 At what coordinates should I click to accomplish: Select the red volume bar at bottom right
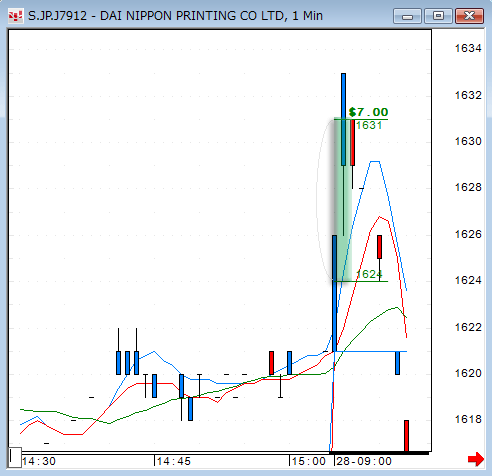pyautogui.click(x=406, y=436)
